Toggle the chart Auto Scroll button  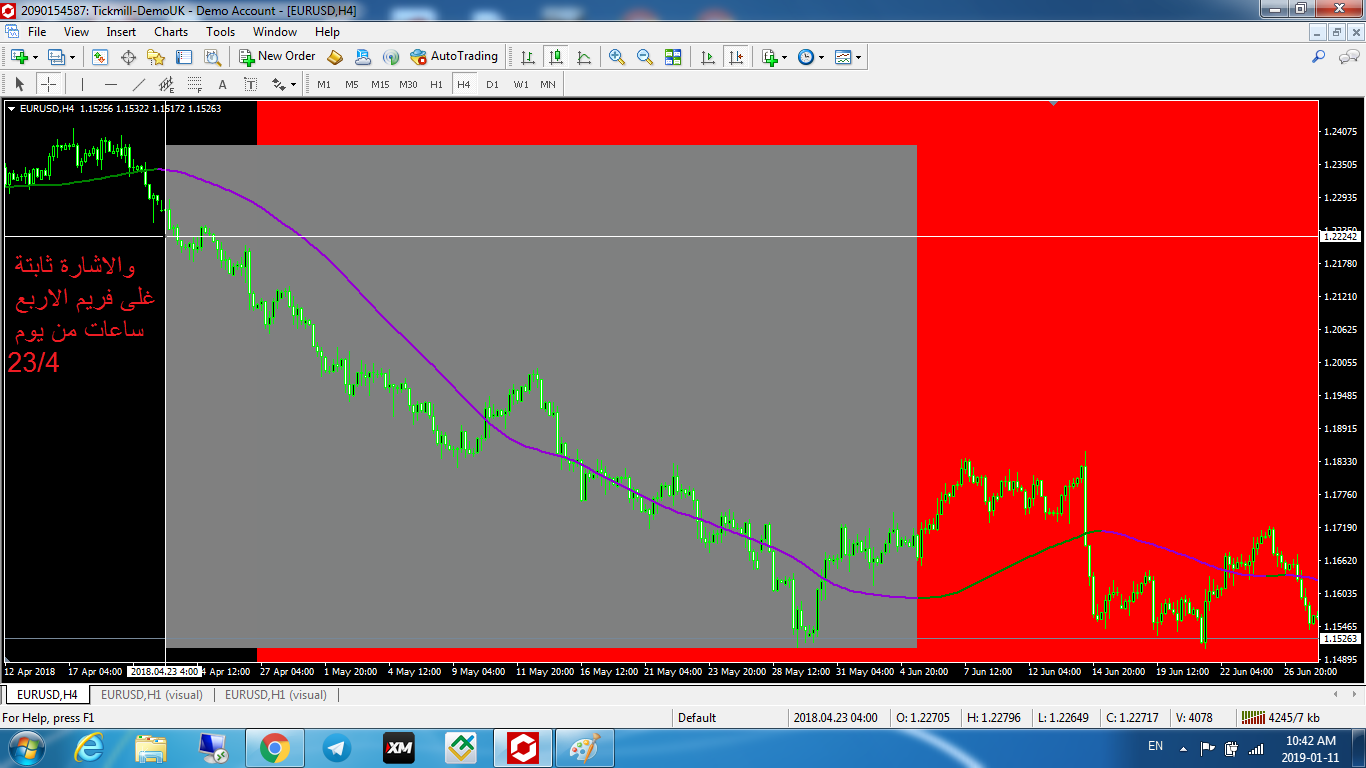click(x=708, y=57)
